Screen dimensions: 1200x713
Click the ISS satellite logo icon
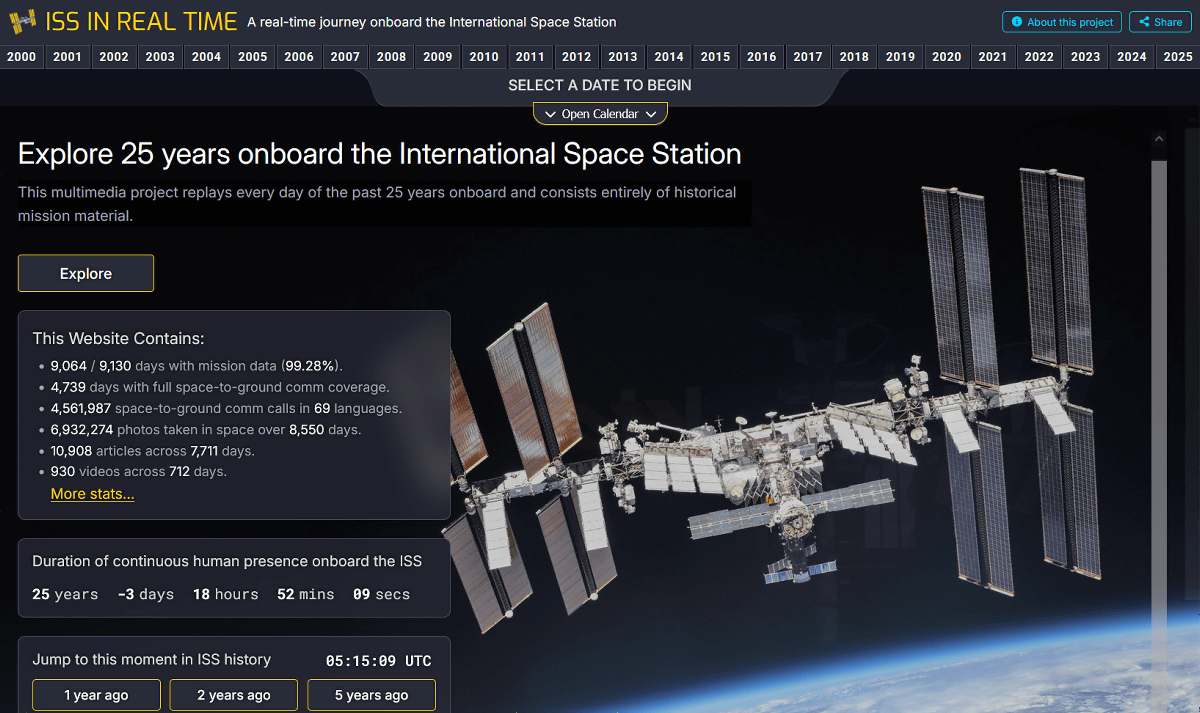click(x=23, y=21)
